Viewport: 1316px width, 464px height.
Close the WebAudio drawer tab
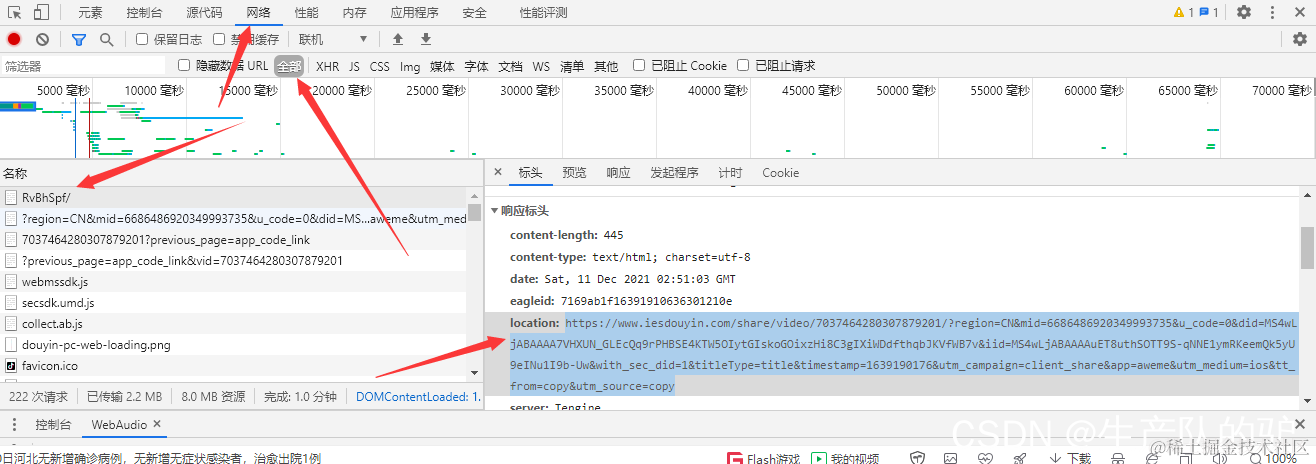pos(158,424)
